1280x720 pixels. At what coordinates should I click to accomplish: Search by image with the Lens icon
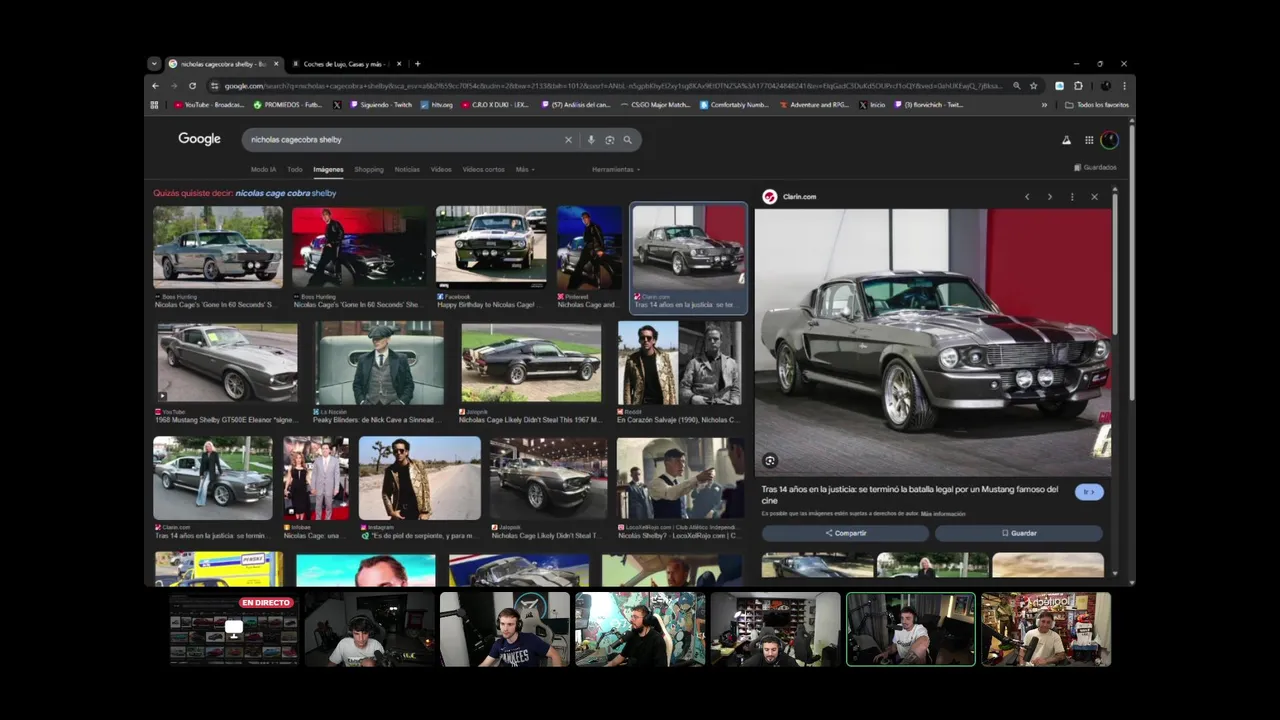pyautogui.click(x=609, y=140)
